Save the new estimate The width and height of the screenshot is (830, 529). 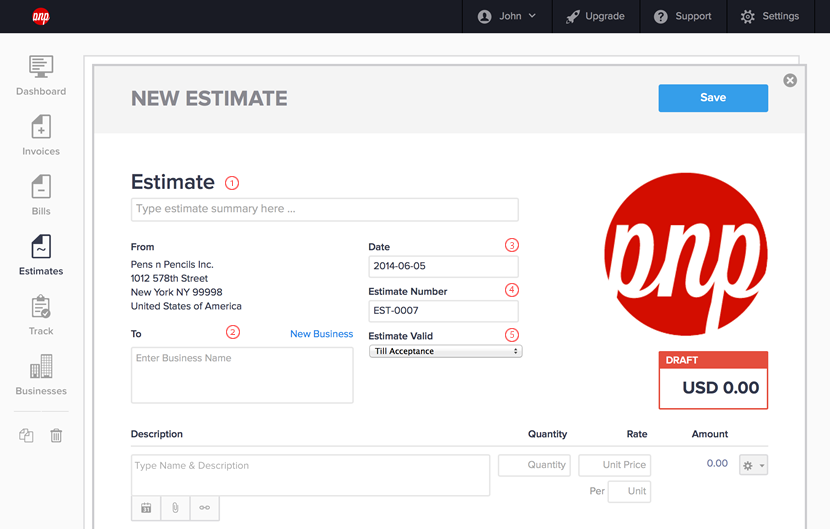pyautogui.click(x=713, y=98)
